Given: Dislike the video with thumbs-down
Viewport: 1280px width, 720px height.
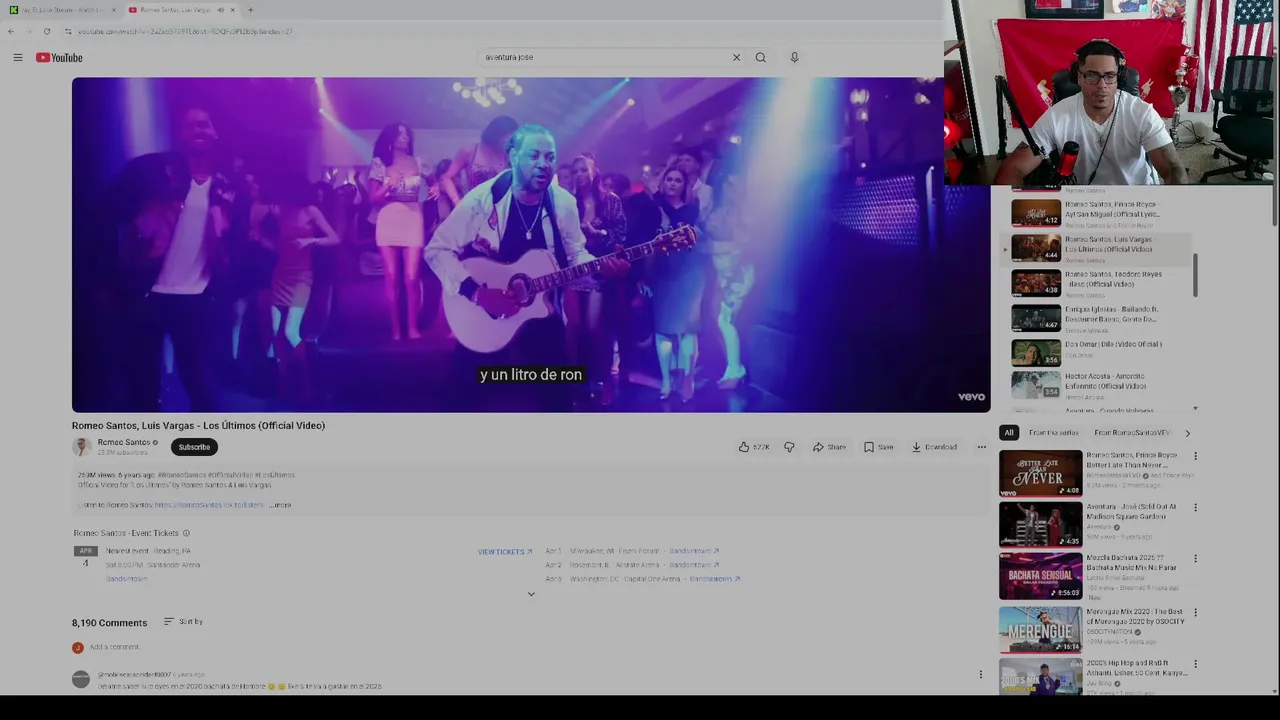Looking at the screenshot, I should tap(789, 447).
